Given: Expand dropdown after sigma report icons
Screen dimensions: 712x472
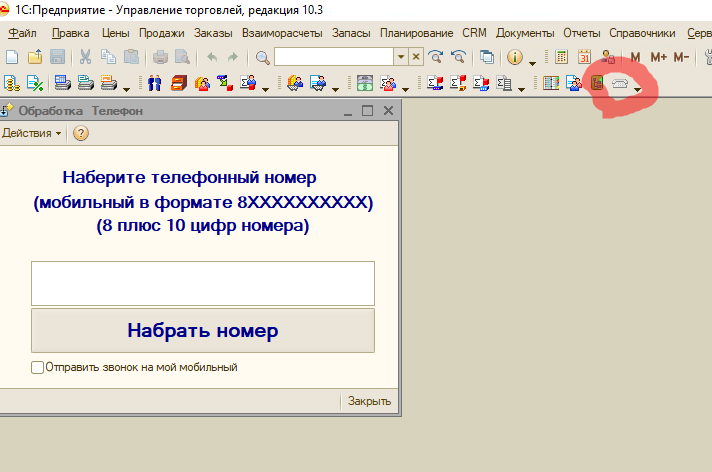Looking at the screenshot, I should 521,89.
